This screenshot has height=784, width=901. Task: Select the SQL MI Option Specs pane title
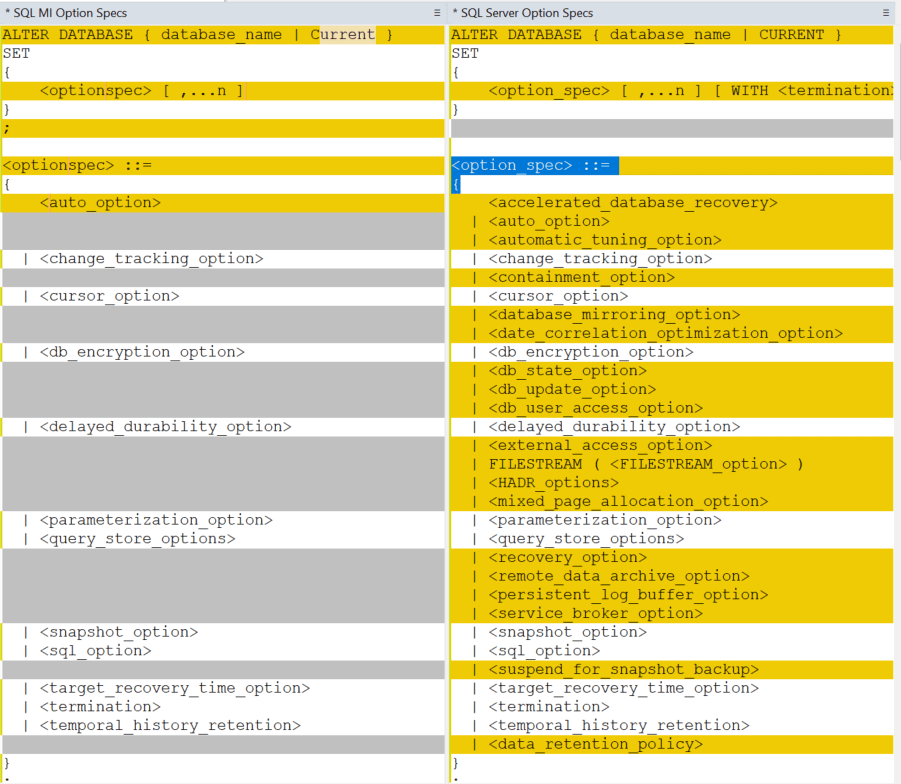pyautogui.click(x=66, y=13)
